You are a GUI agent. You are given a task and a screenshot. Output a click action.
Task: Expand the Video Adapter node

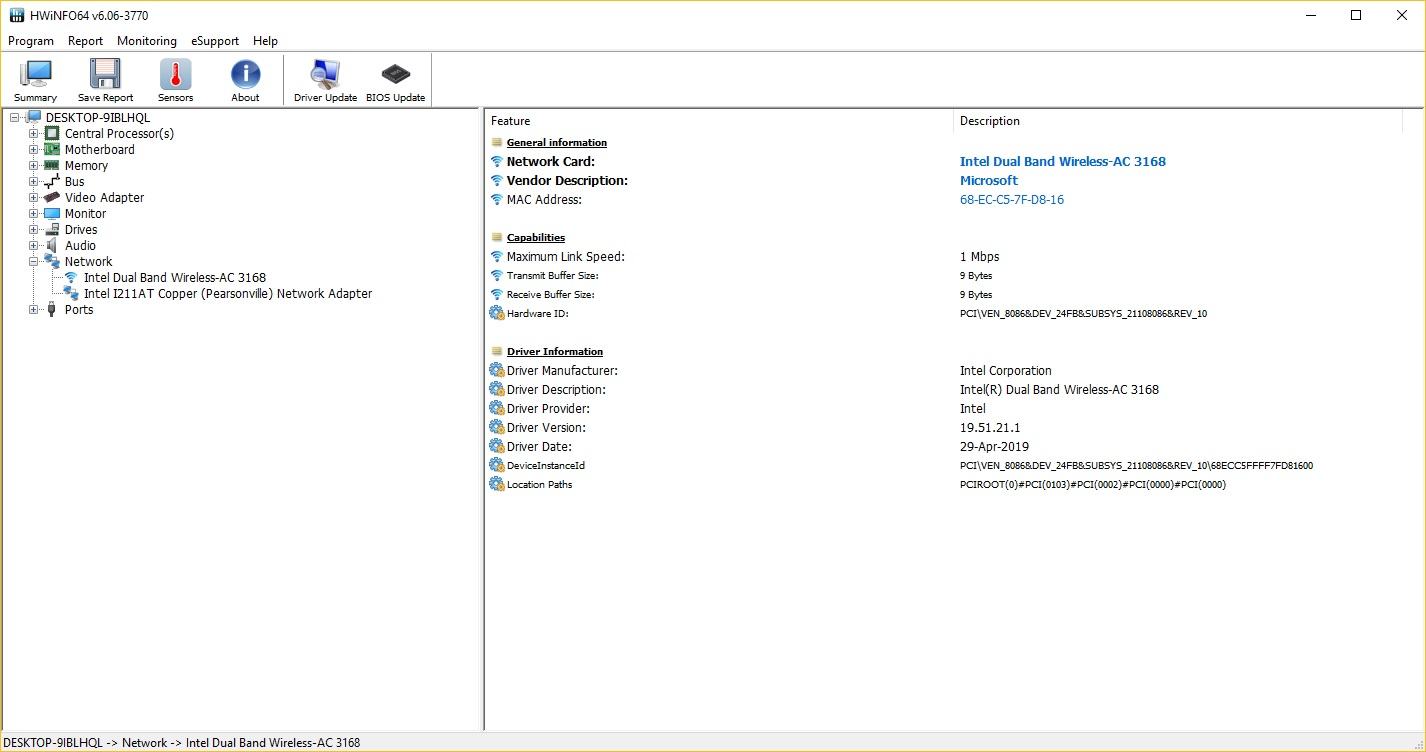tap(34, 197)
